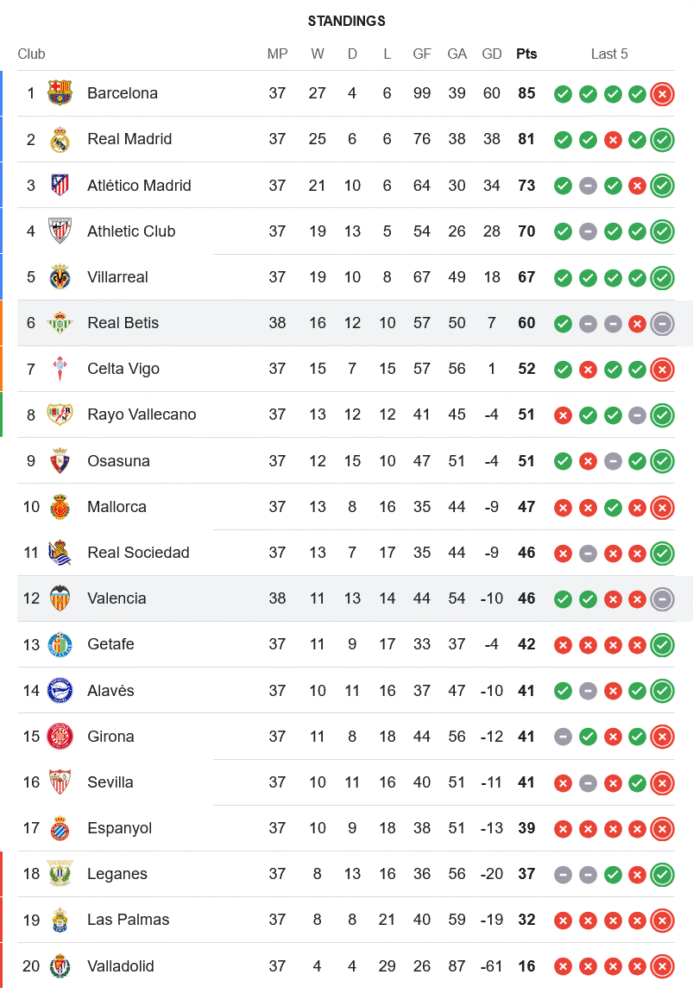Click Barcelona's most recent loss icon
Viewport: 693px width, 1000px height.
tap(661, 94)
